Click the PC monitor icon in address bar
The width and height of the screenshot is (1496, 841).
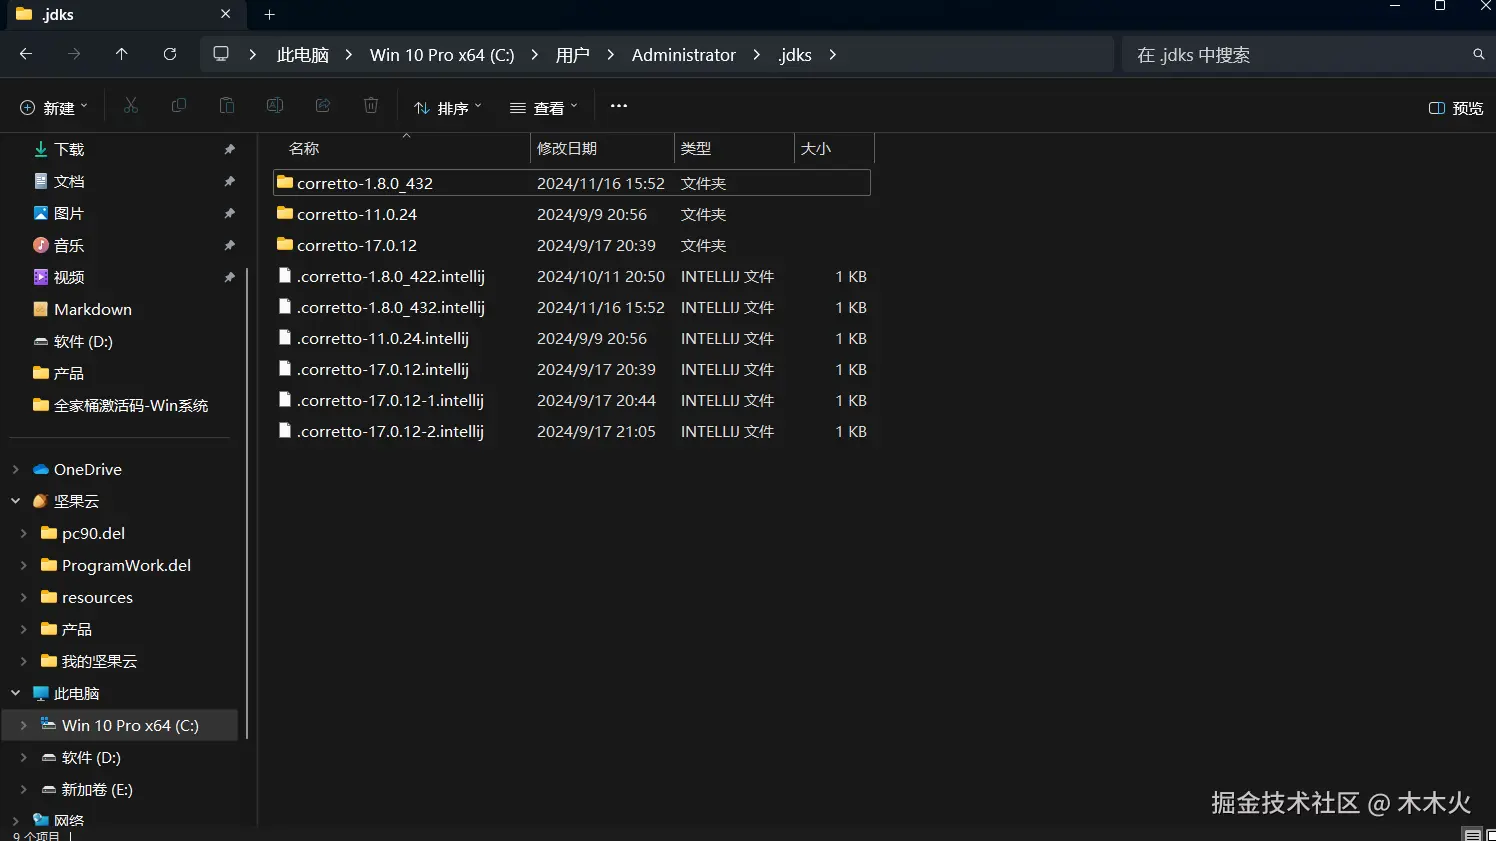click(x=221, y=54)
